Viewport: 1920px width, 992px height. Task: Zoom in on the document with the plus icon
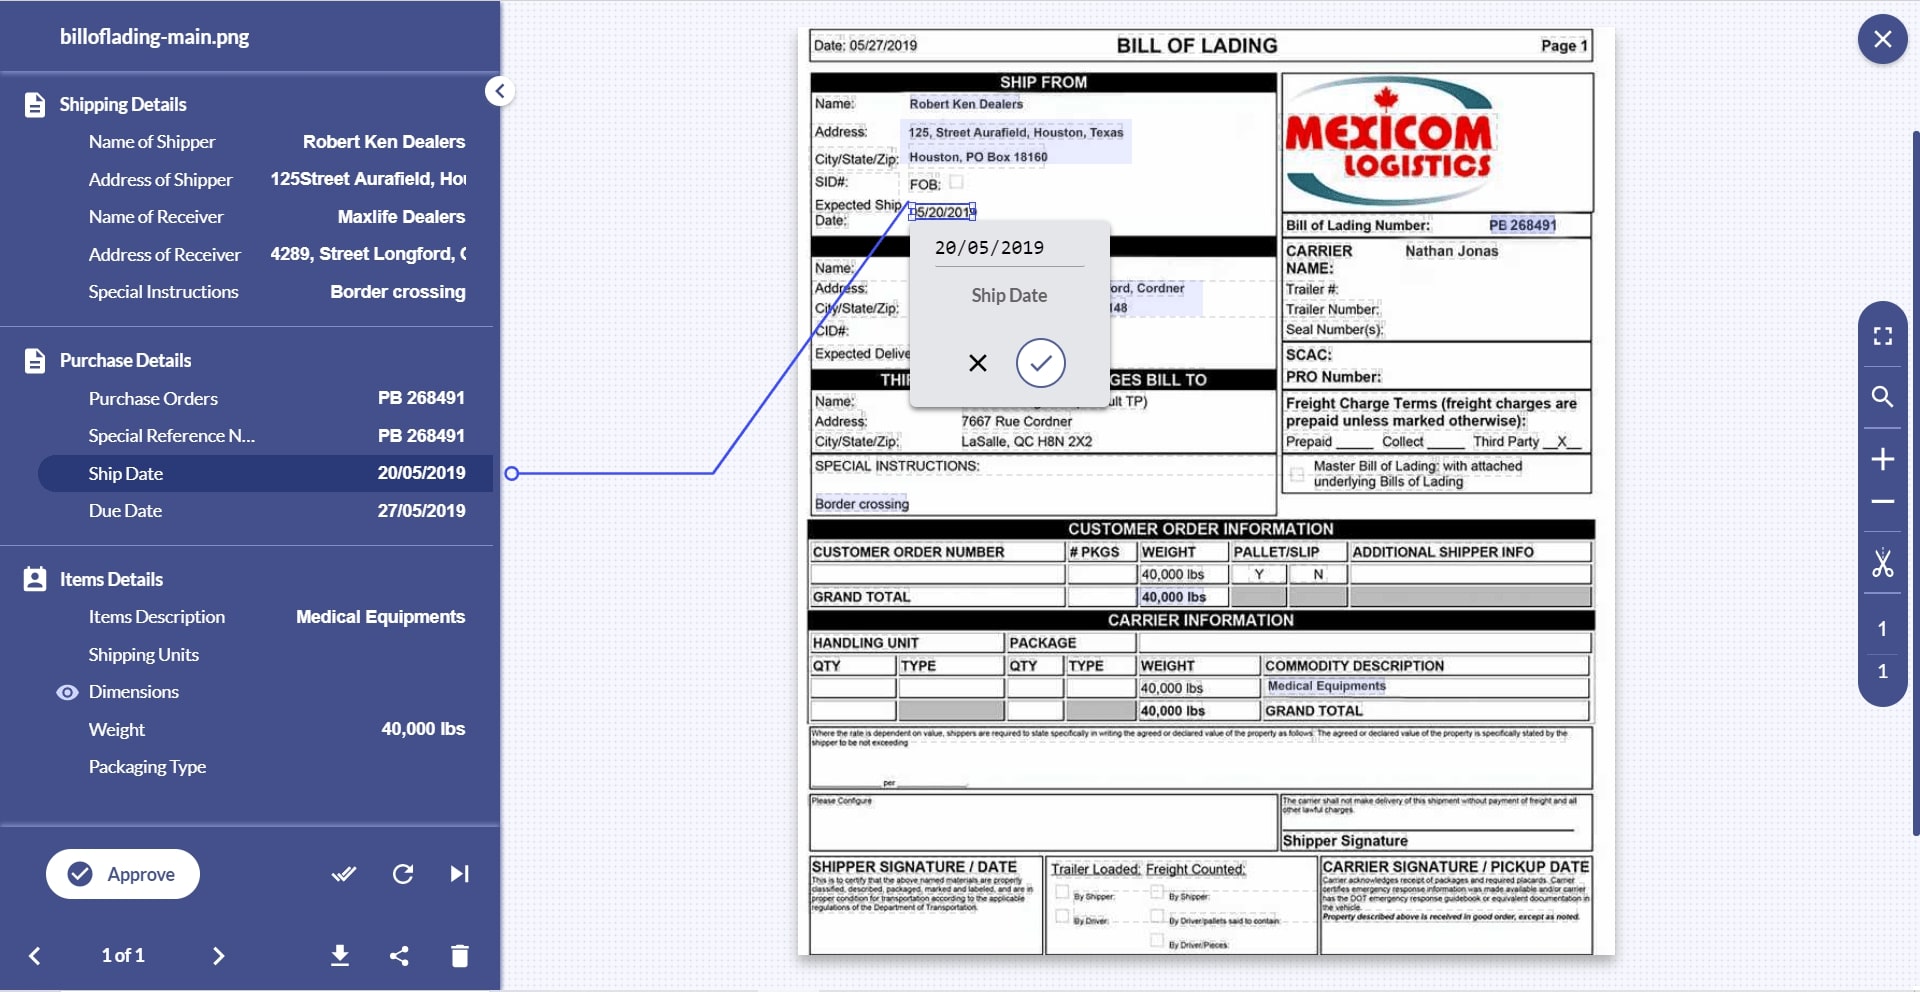pos(1883,459)
